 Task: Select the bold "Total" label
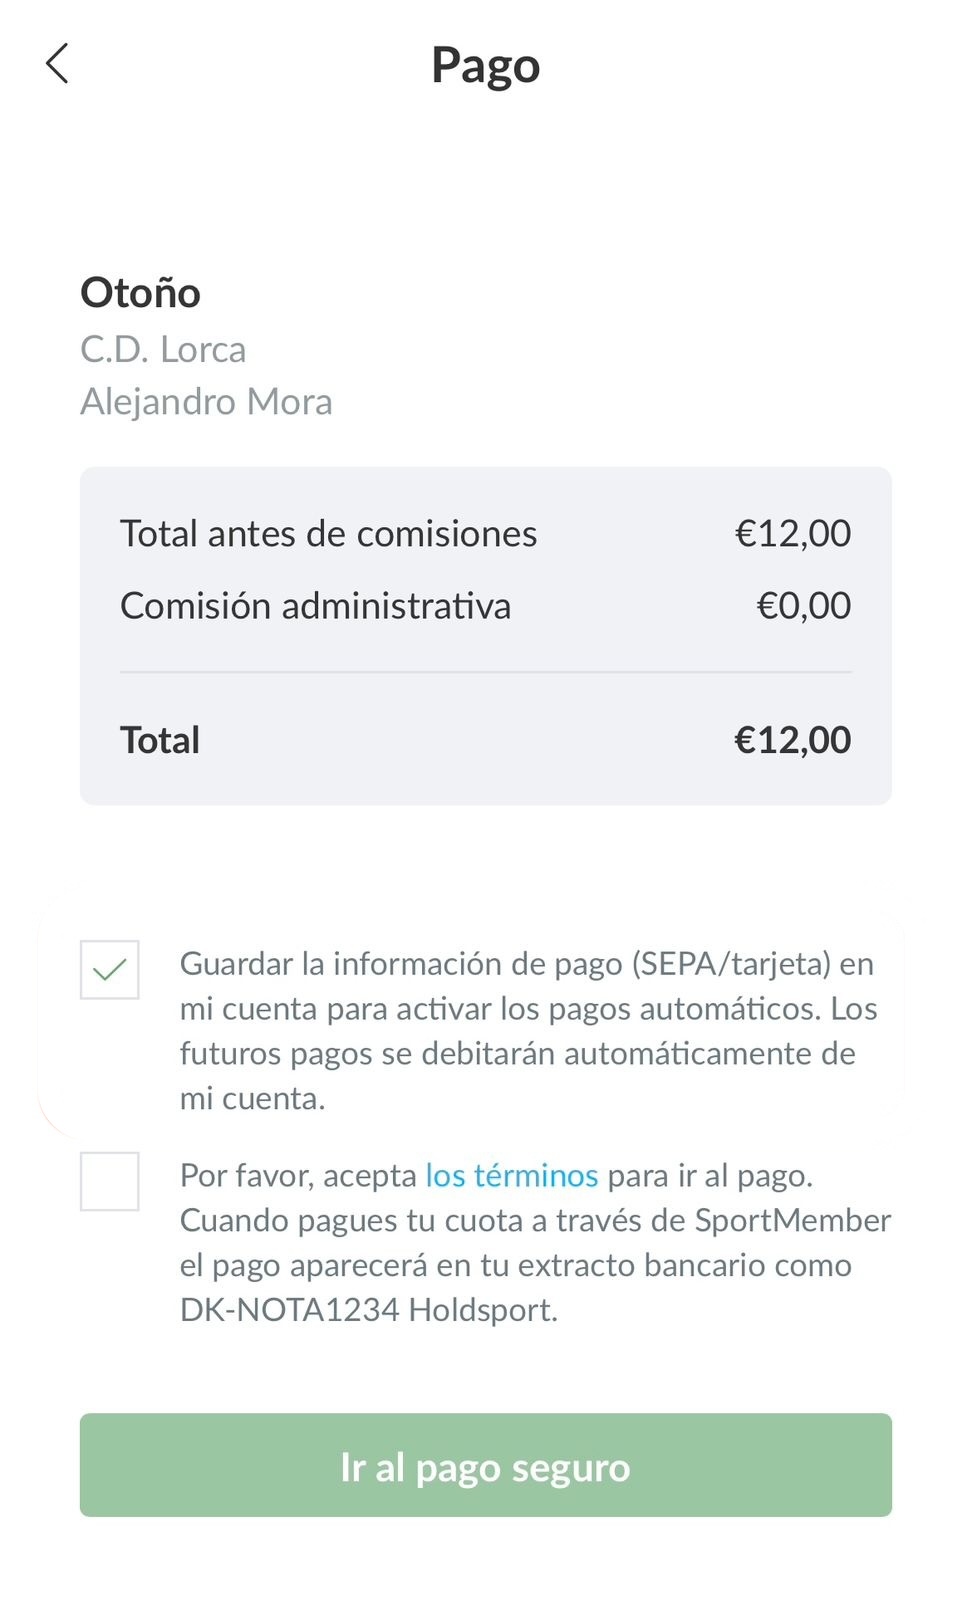[x=160, y=741]
